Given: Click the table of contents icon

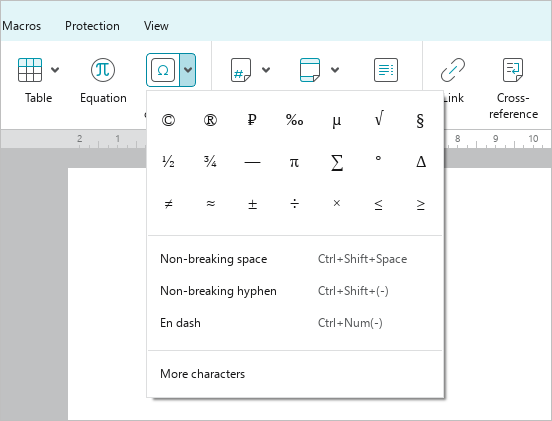Looking at the screenshot, I should (386, 70).
